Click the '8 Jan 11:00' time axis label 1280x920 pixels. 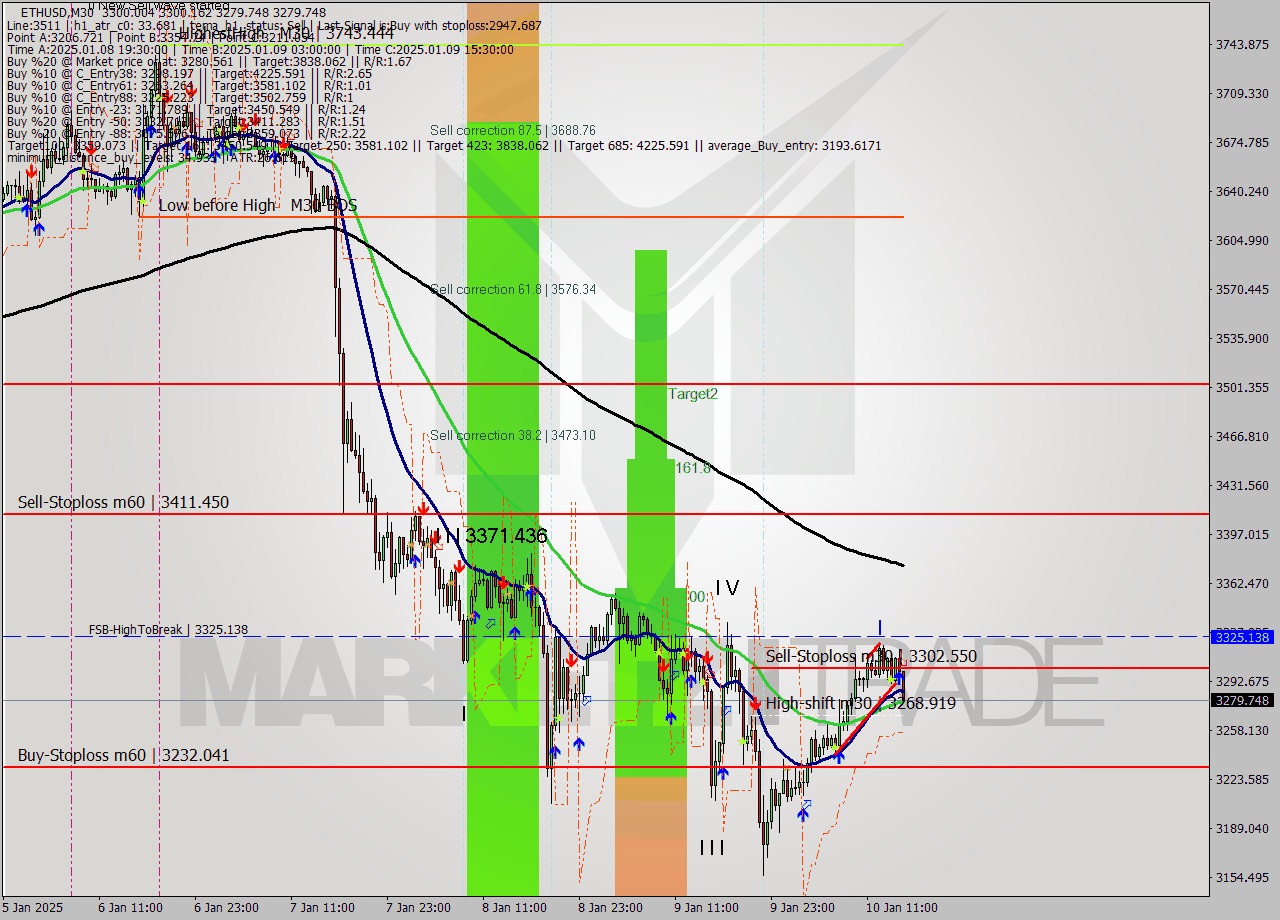click(x=514, y=908)
